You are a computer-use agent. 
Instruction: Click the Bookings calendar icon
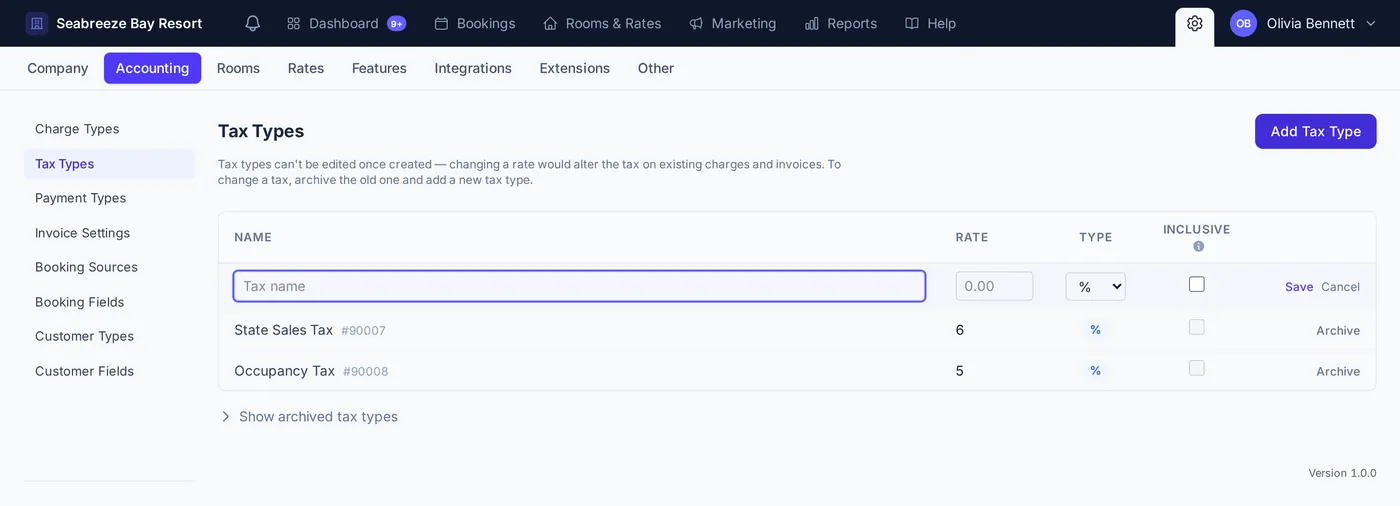click(441, 23)
